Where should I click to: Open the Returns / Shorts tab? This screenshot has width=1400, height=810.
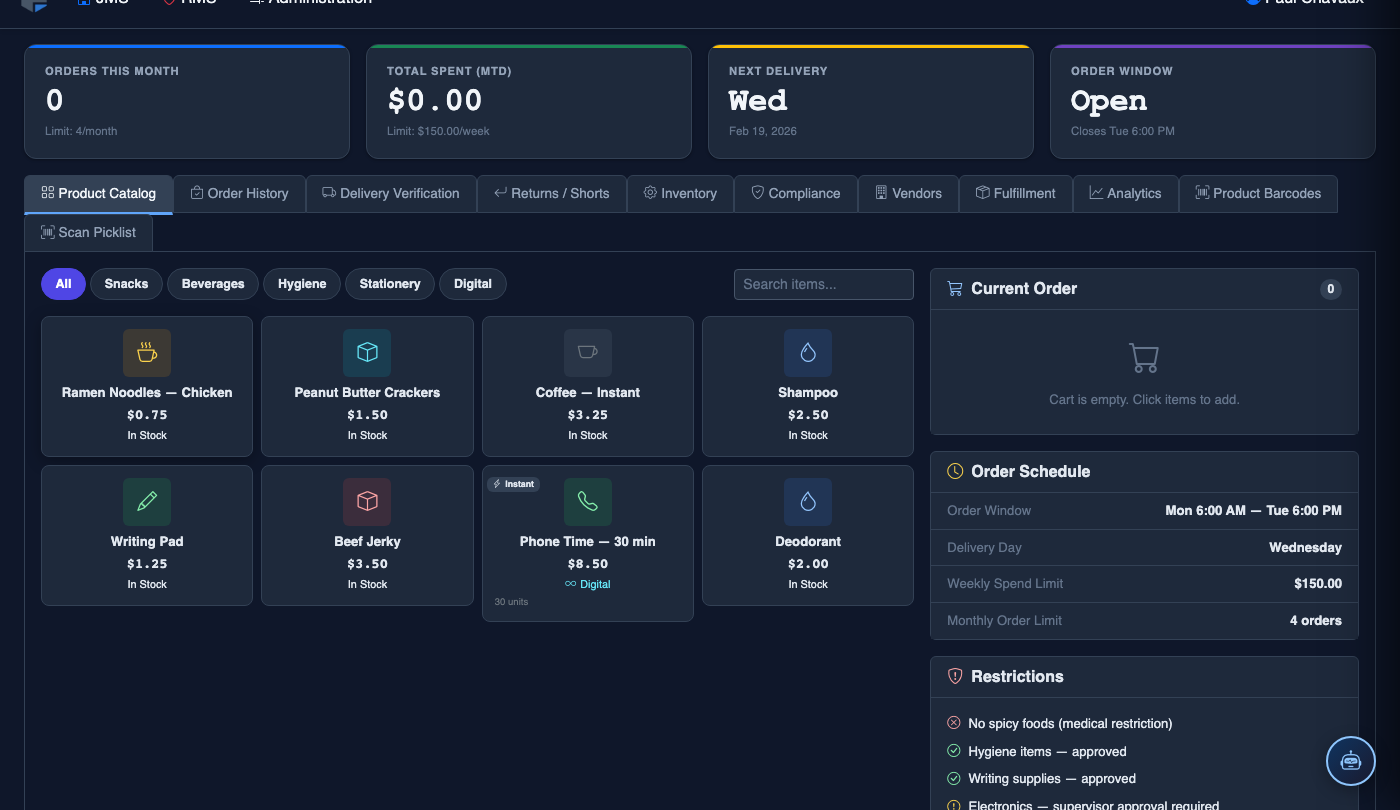point(552,193)
